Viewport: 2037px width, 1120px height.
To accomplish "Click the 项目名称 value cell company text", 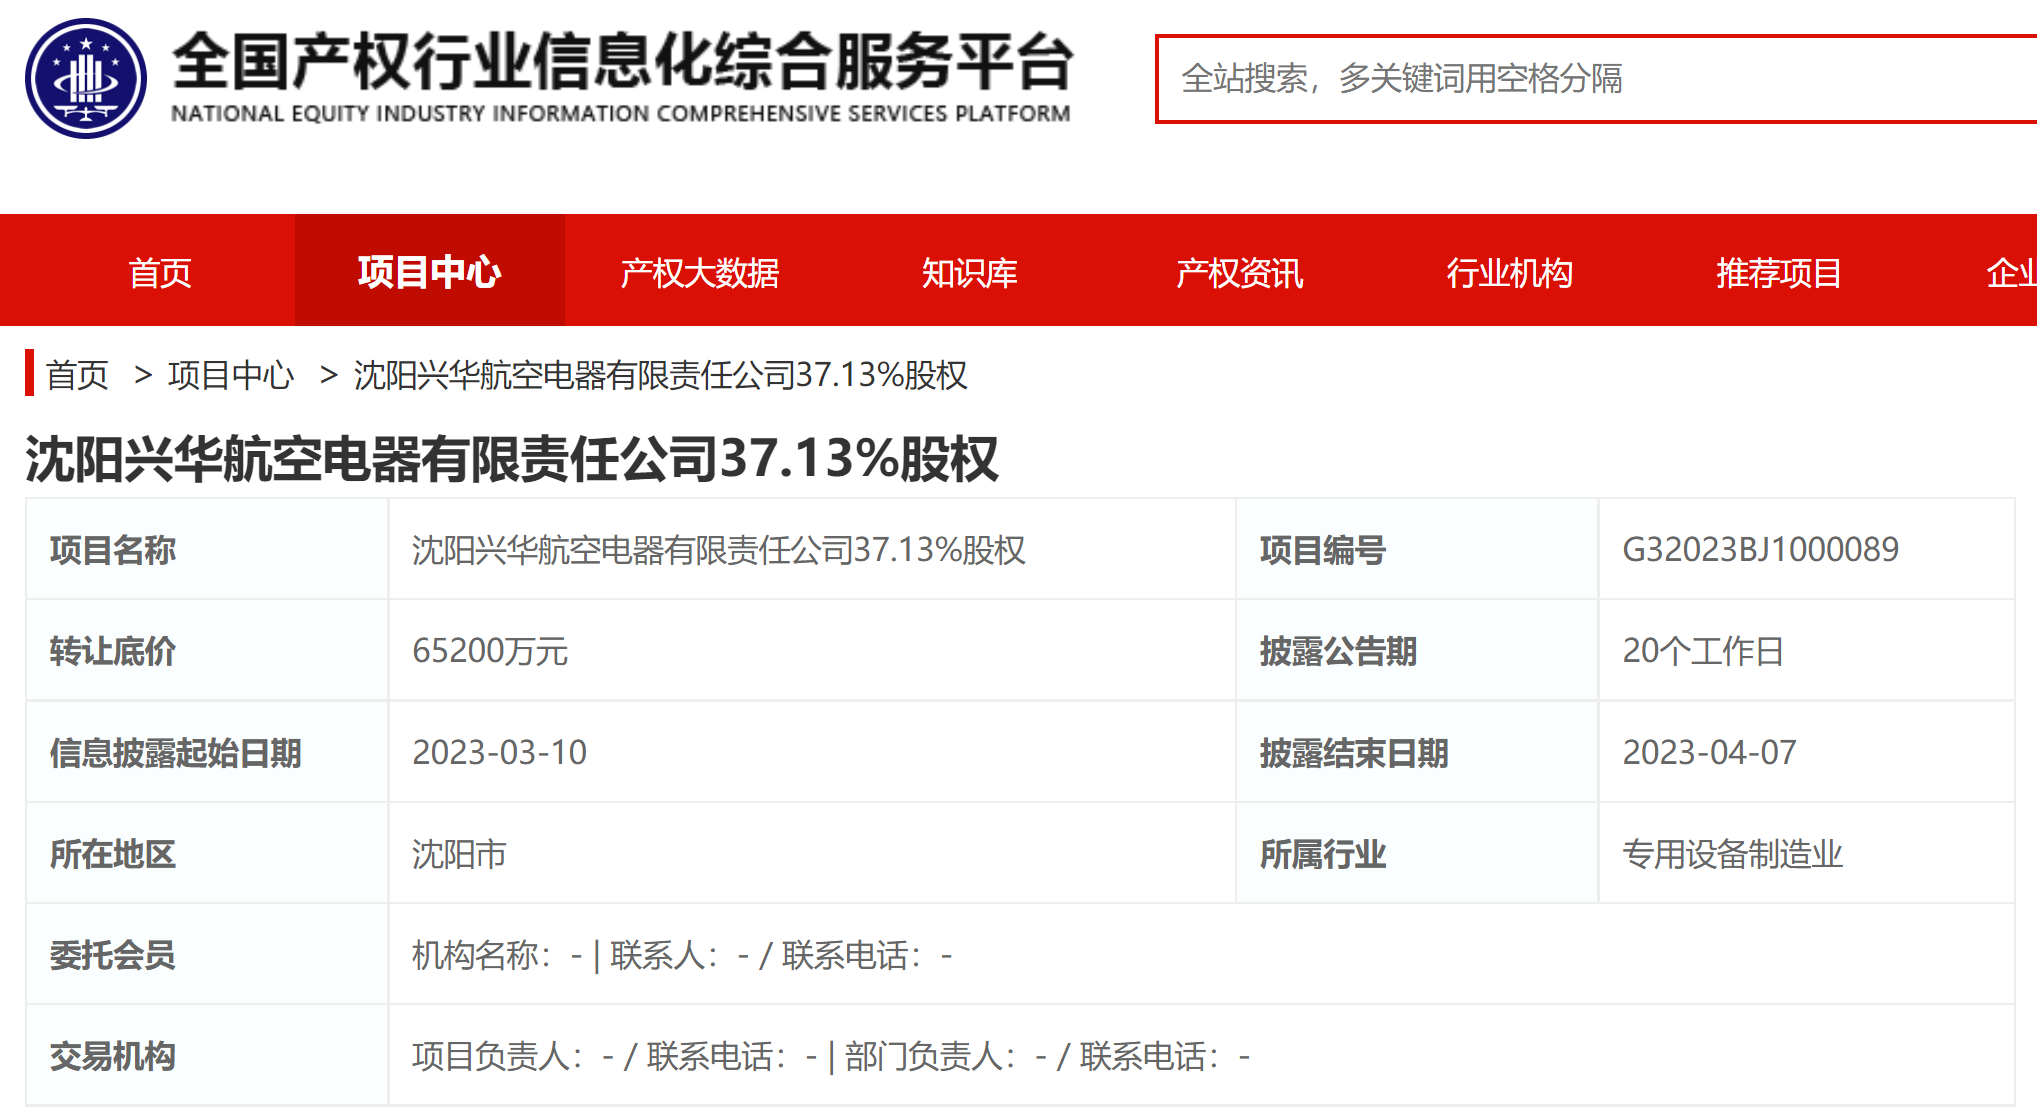I will (719, 550).
